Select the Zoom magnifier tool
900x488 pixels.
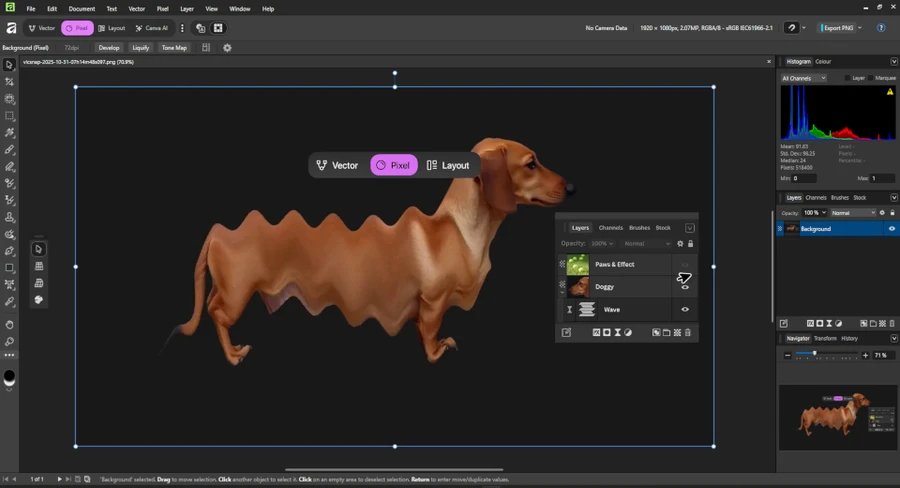click(9, 342)
